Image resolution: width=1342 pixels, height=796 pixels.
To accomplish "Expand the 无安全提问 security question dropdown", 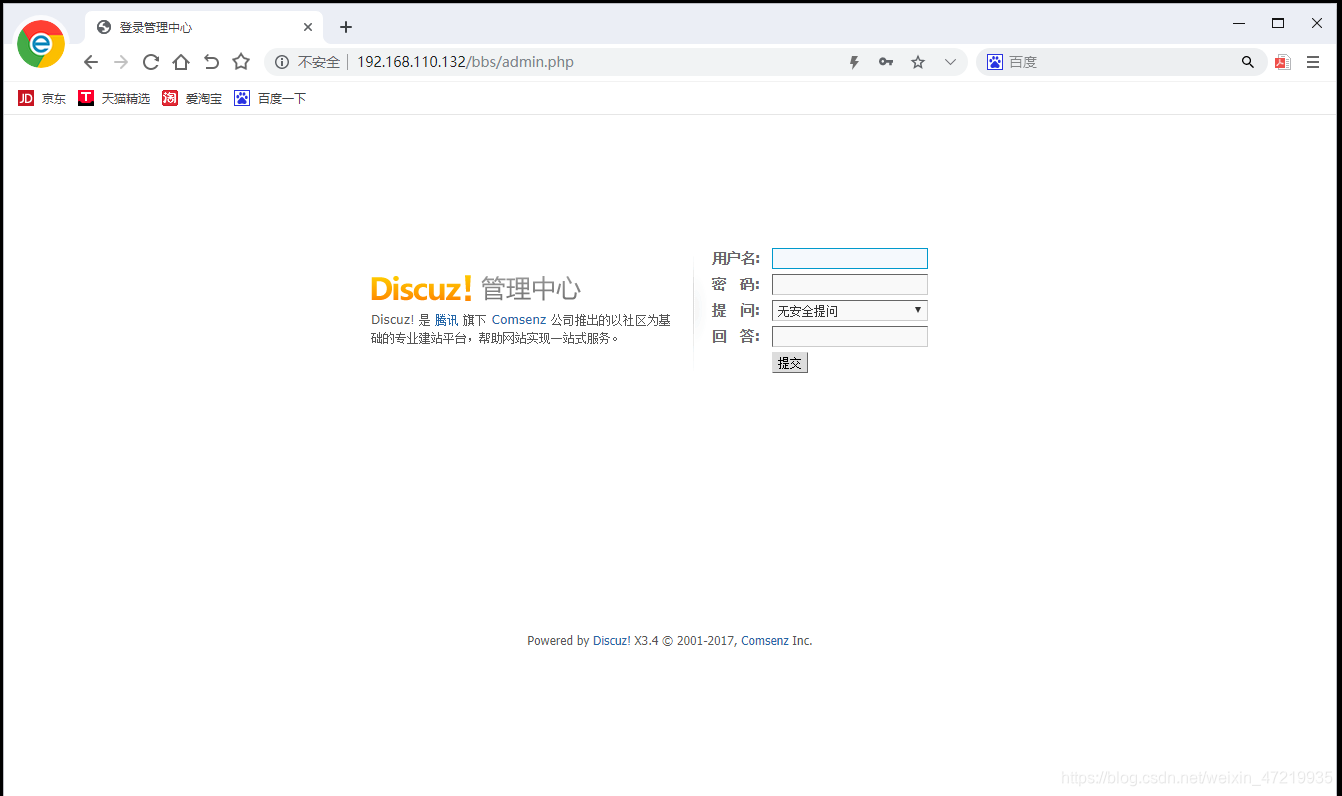I will point(850,310).
